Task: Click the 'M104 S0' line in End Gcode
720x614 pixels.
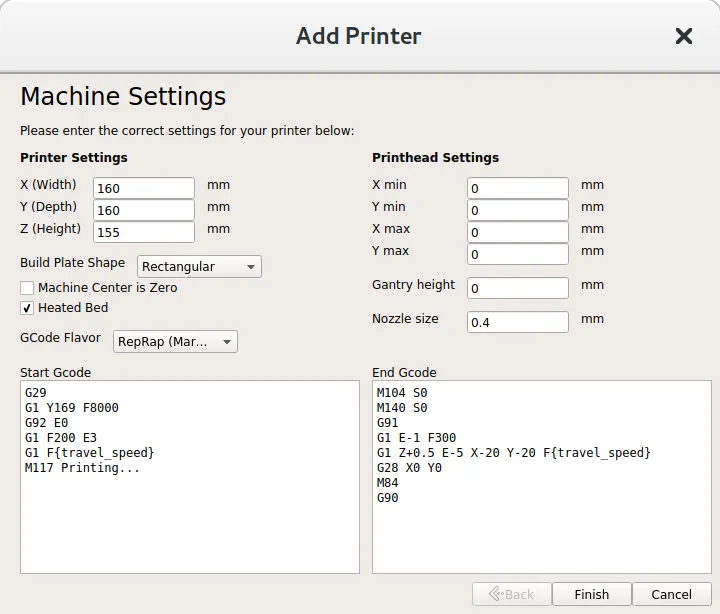Action: point(402,393)
